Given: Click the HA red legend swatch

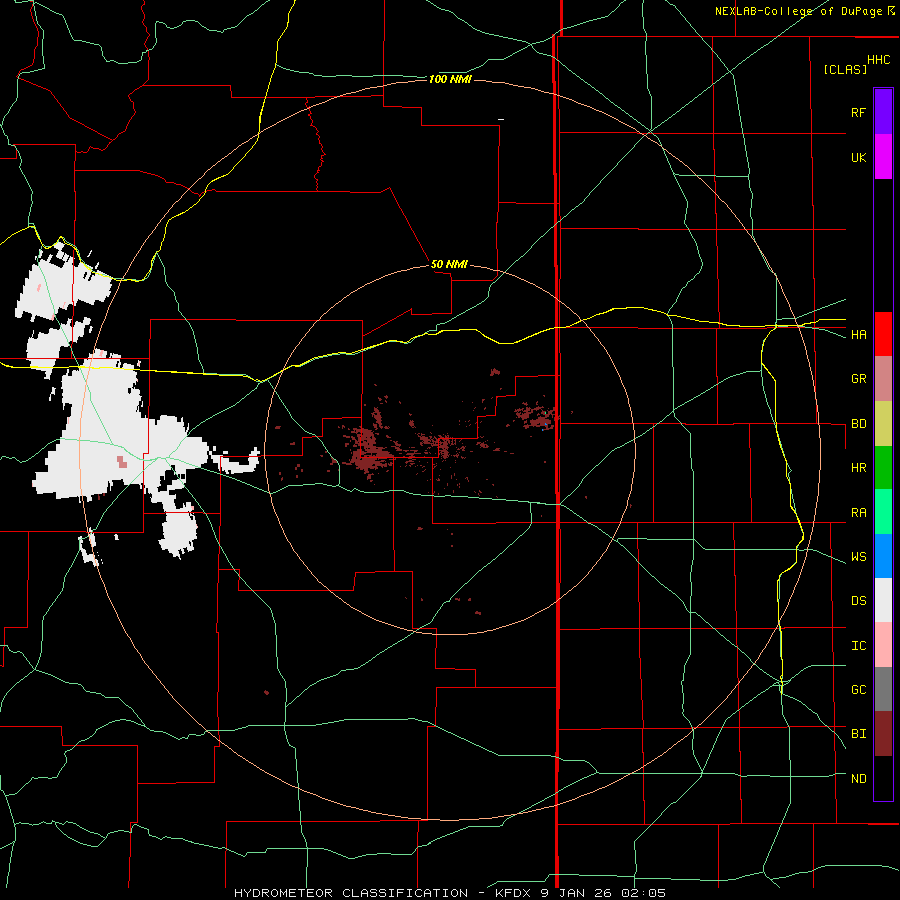Looking at the screenshot, I should click(x=883, y=334).
